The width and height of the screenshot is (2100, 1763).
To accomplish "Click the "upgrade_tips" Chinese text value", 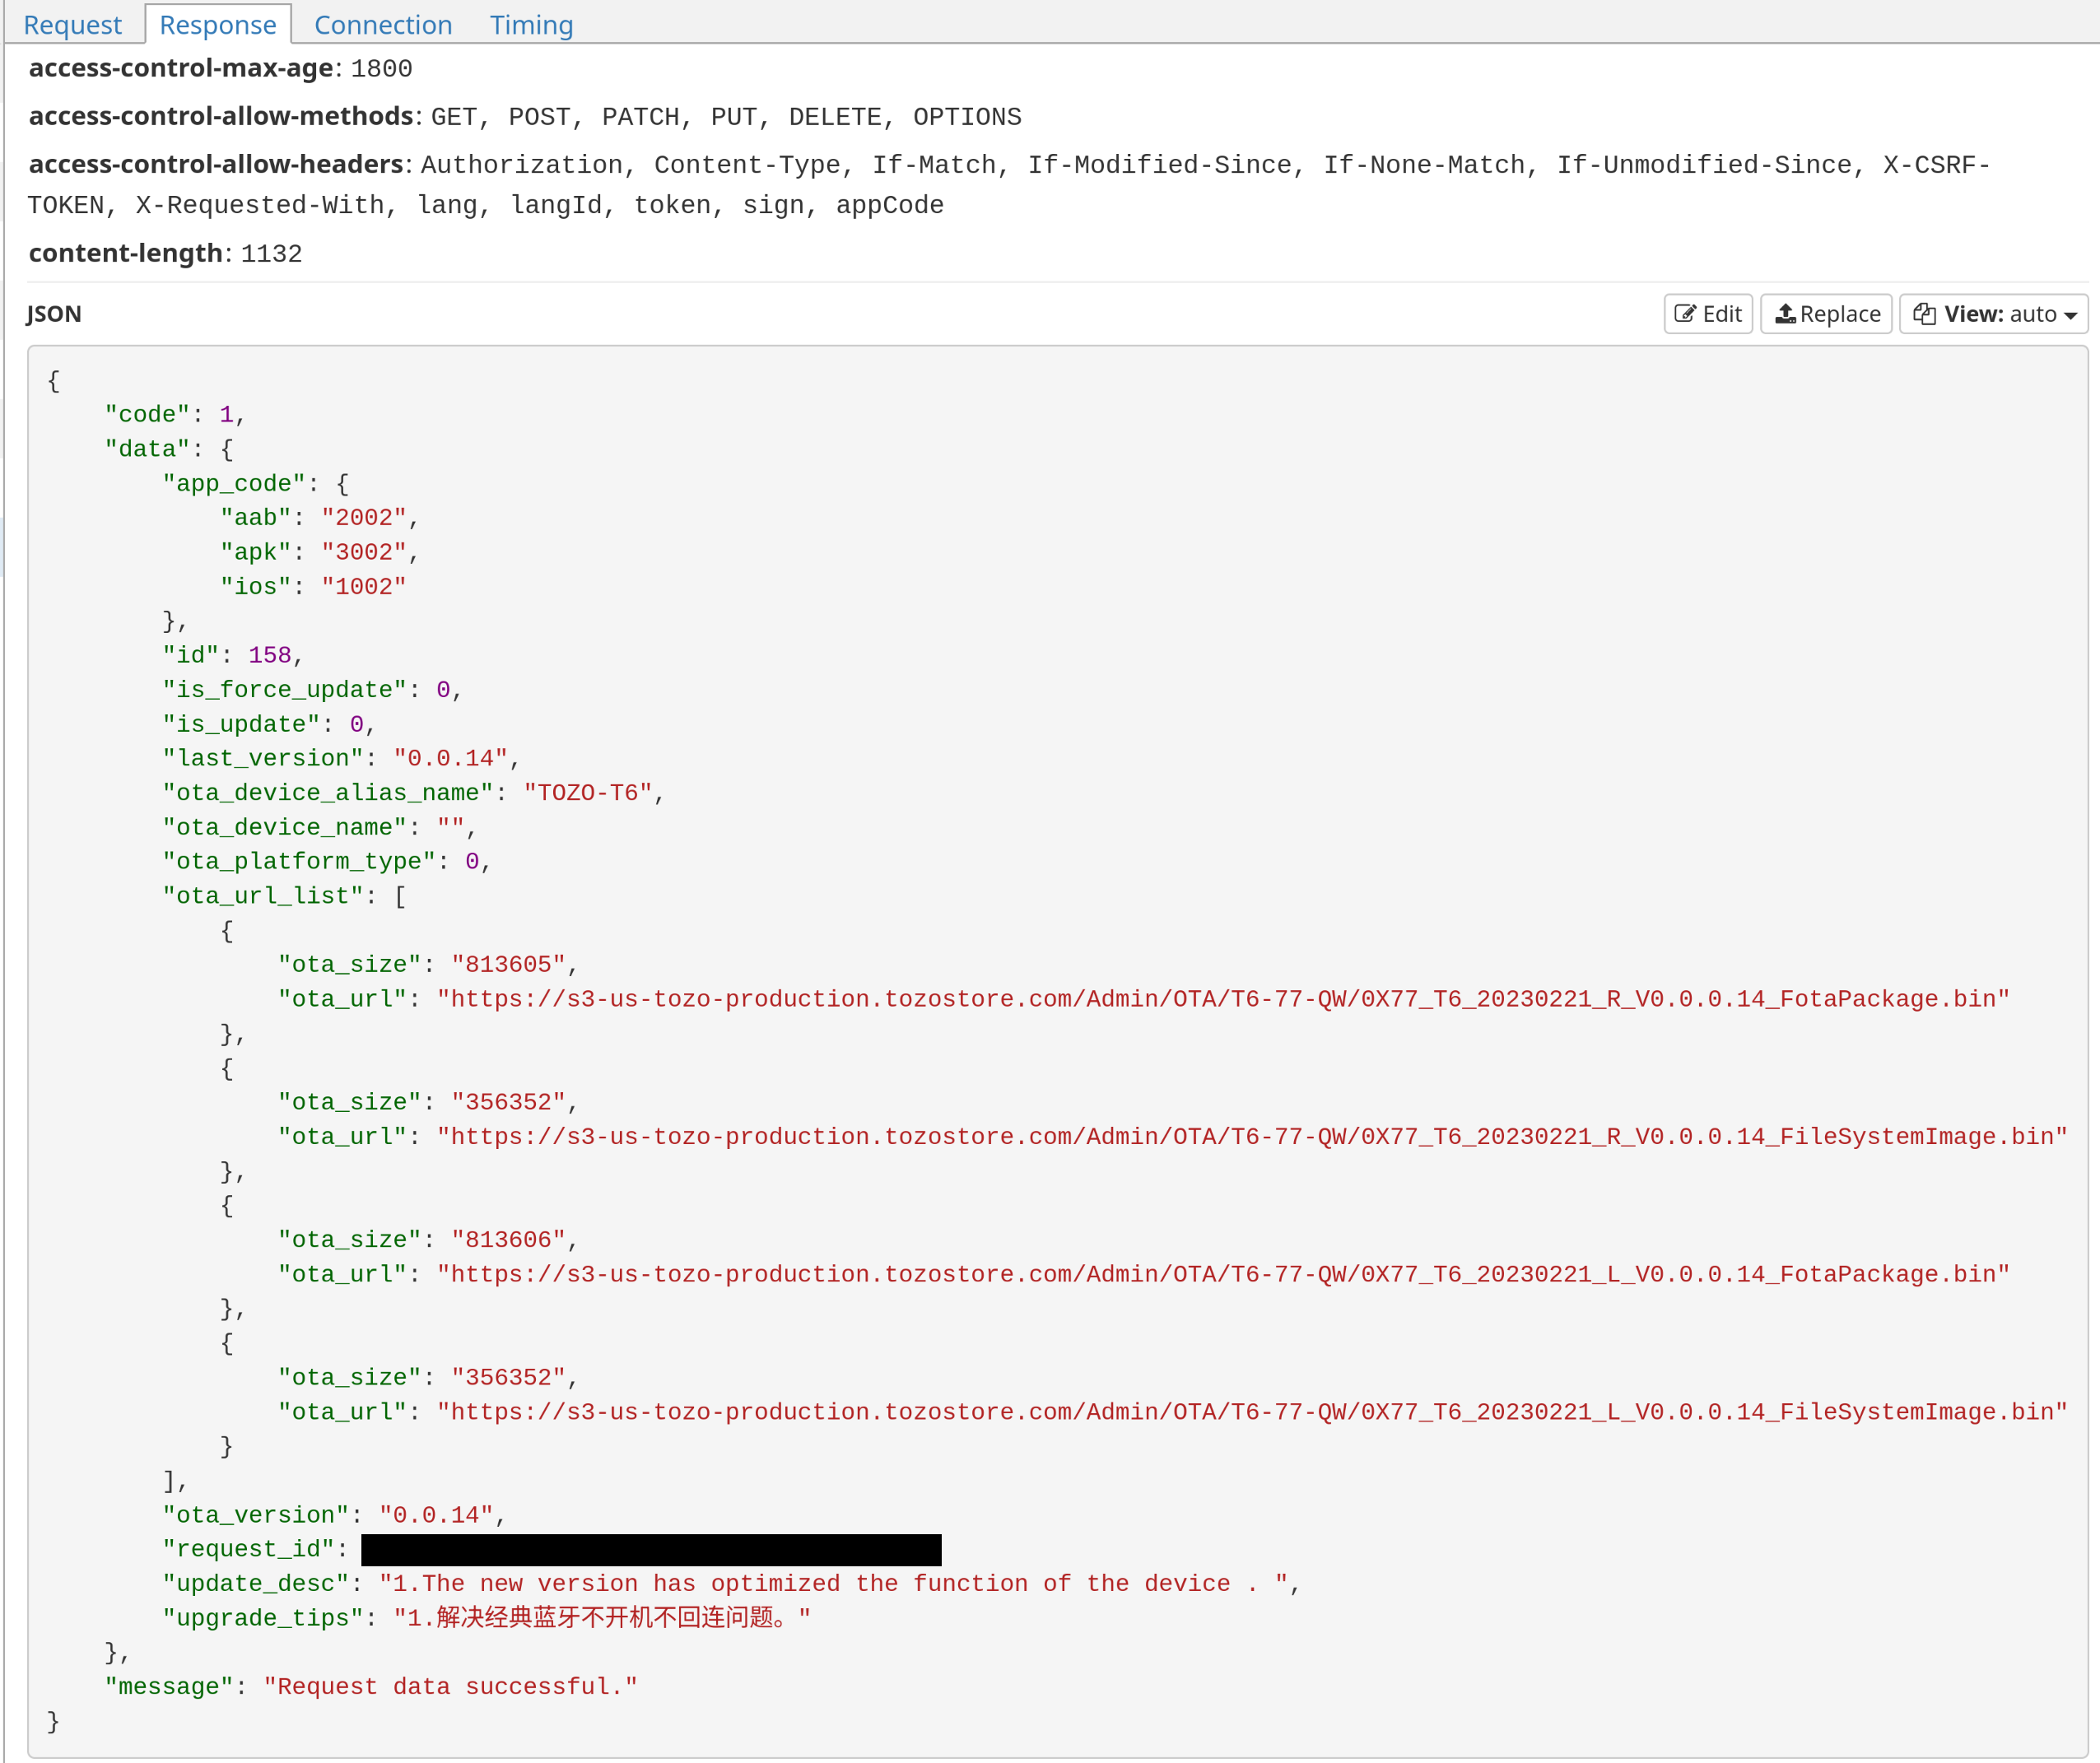I will pos(602,1618).
